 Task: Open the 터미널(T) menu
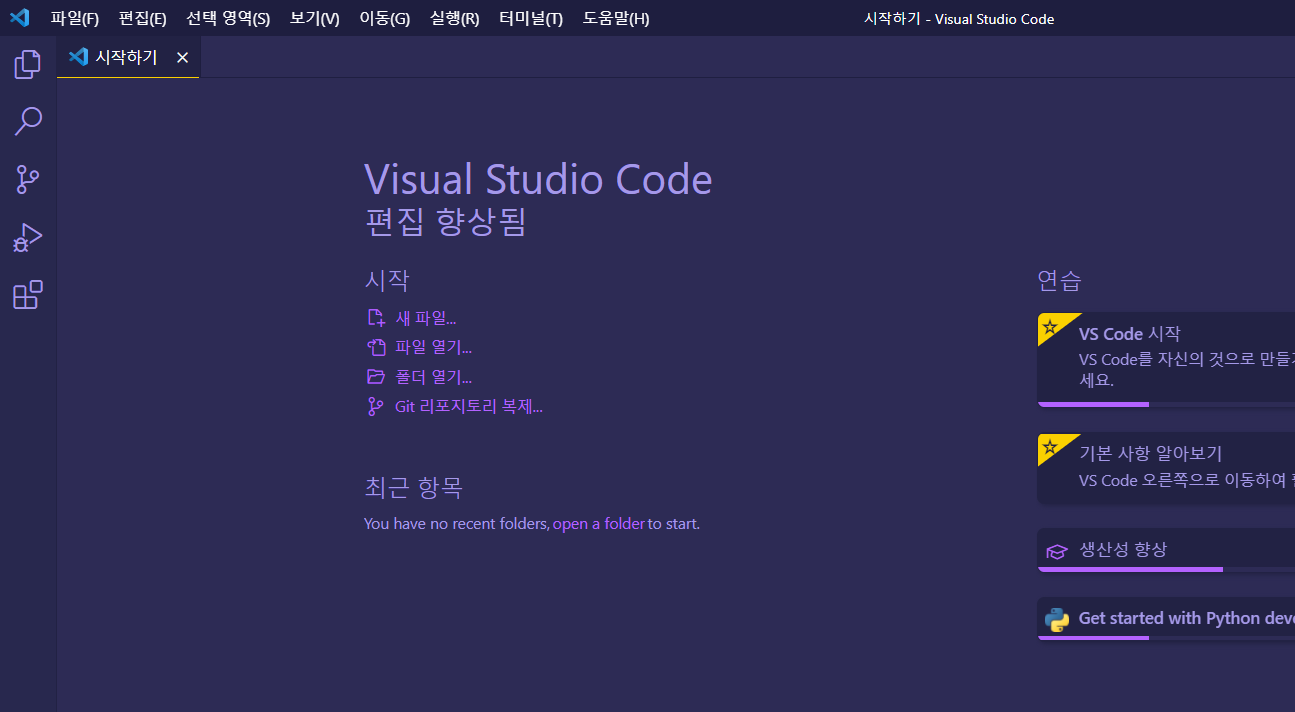pyautogui.click(x=531, y=19)
